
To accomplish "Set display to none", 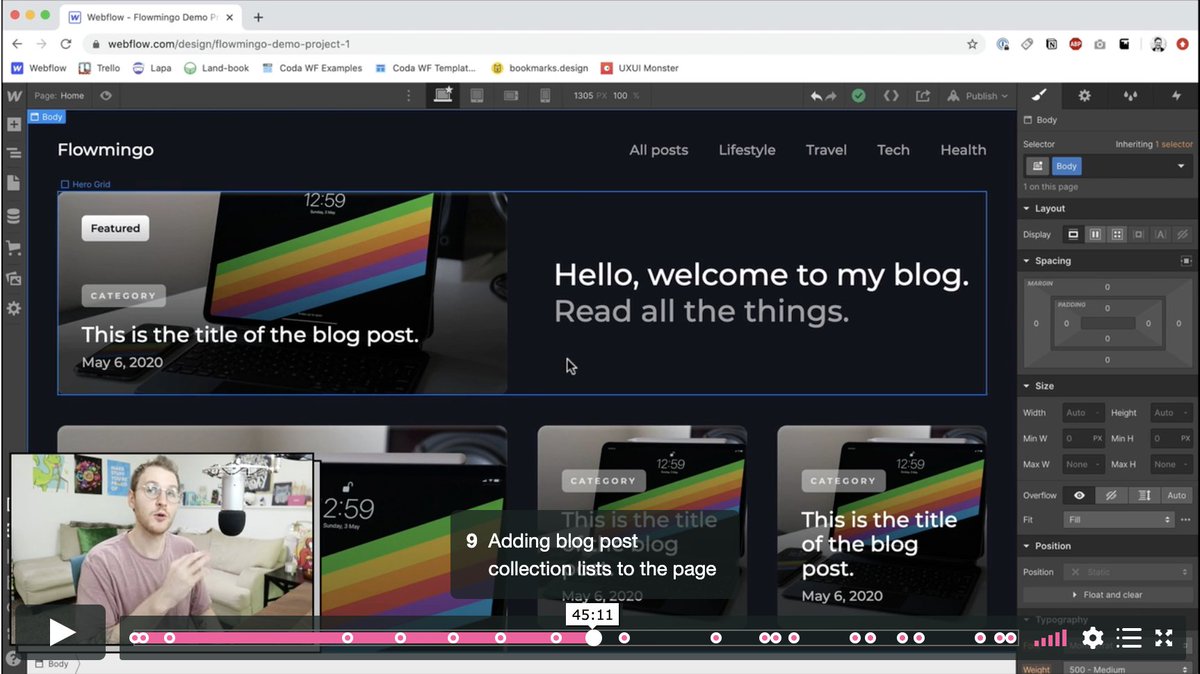I will pyautogui.click(x=1182, y=234).
